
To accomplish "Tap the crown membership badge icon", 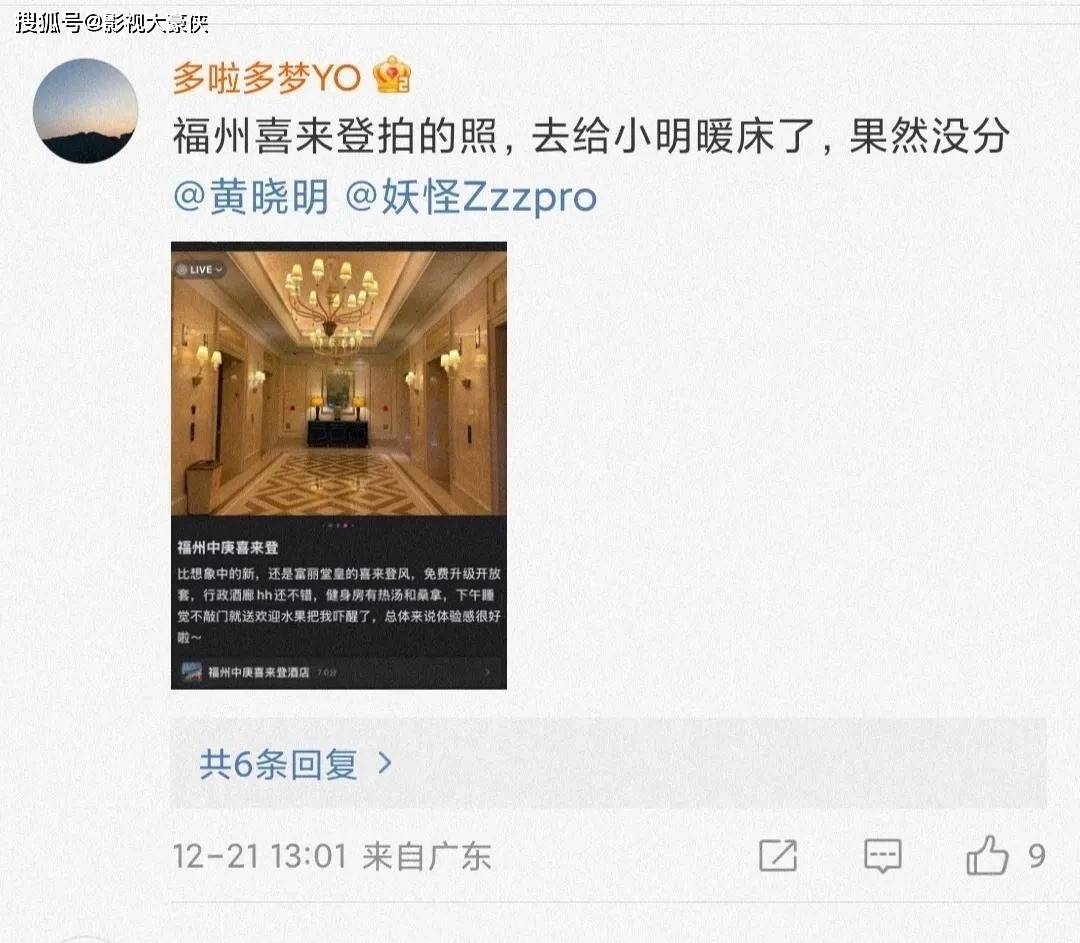I will pyautogui.click(x=391, y=75).
